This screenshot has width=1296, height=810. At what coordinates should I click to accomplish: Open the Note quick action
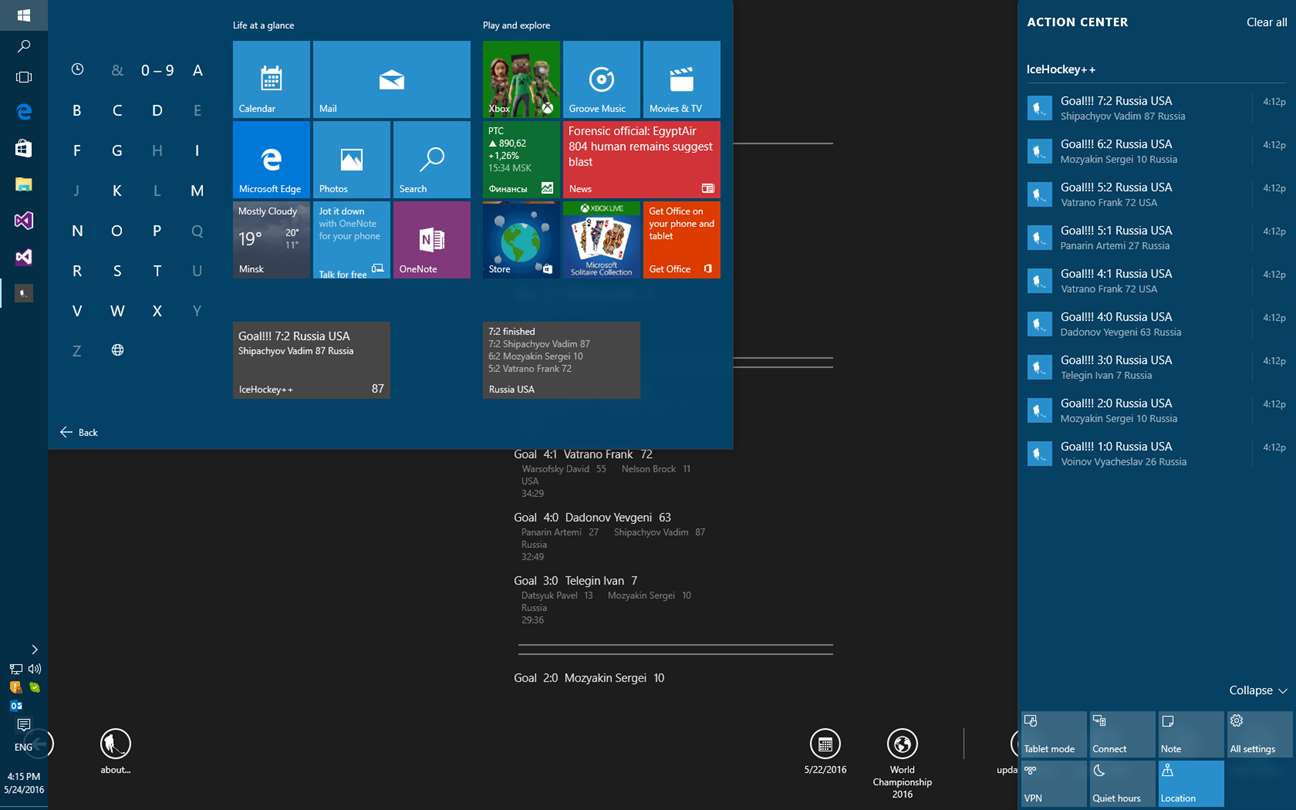[1191, 734]
